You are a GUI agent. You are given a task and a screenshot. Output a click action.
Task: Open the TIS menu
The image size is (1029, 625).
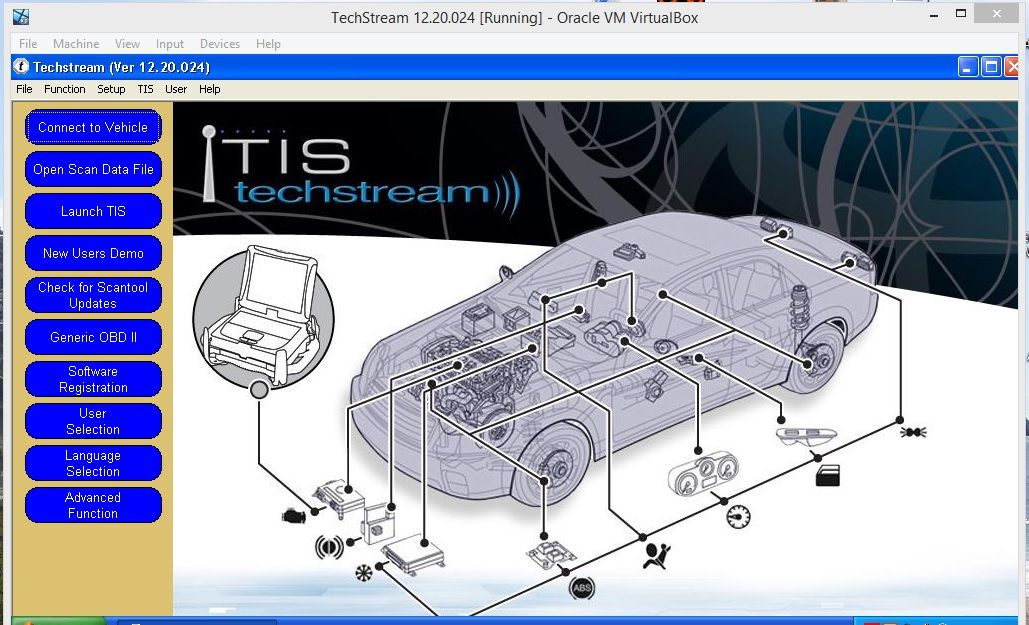145,89
